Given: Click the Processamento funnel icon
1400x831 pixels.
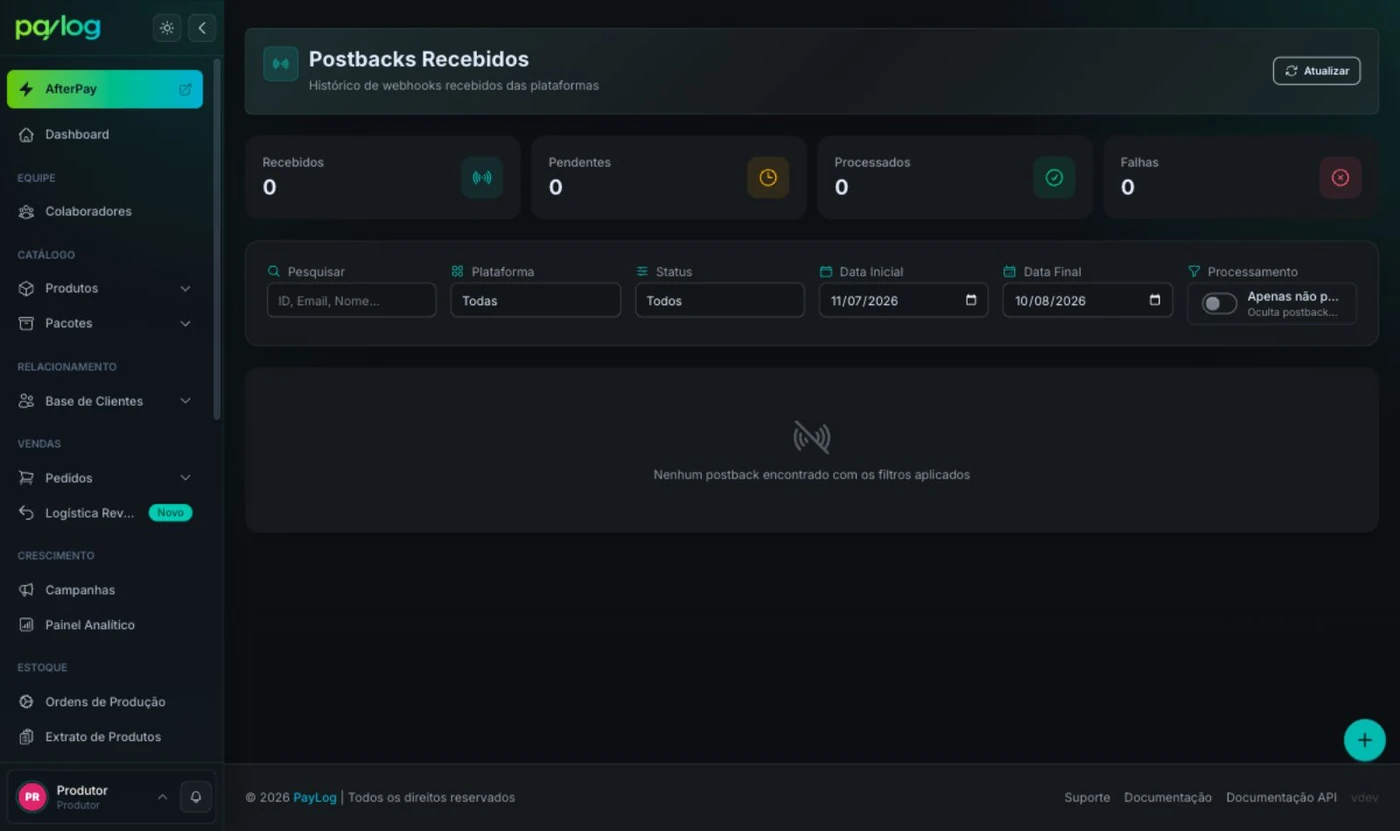Looking at the screenshot, I should tap(1194, 271).
